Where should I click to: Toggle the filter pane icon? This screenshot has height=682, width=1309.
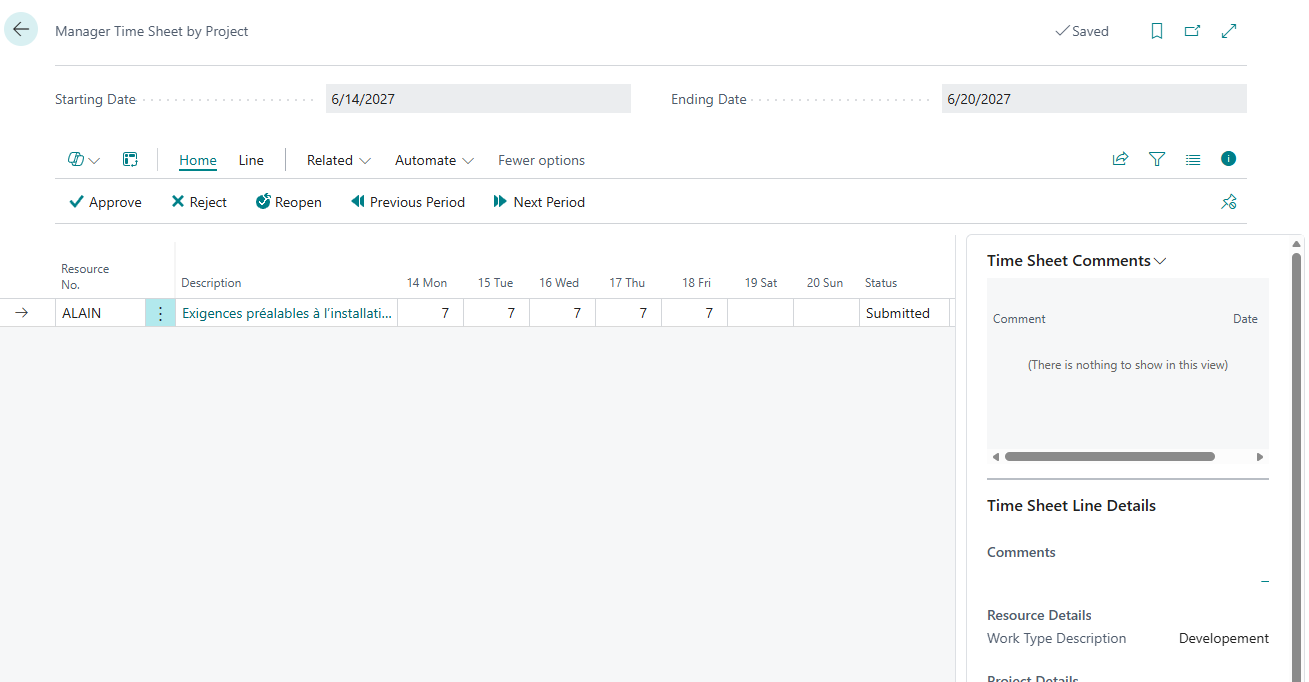click(1157, 159)
